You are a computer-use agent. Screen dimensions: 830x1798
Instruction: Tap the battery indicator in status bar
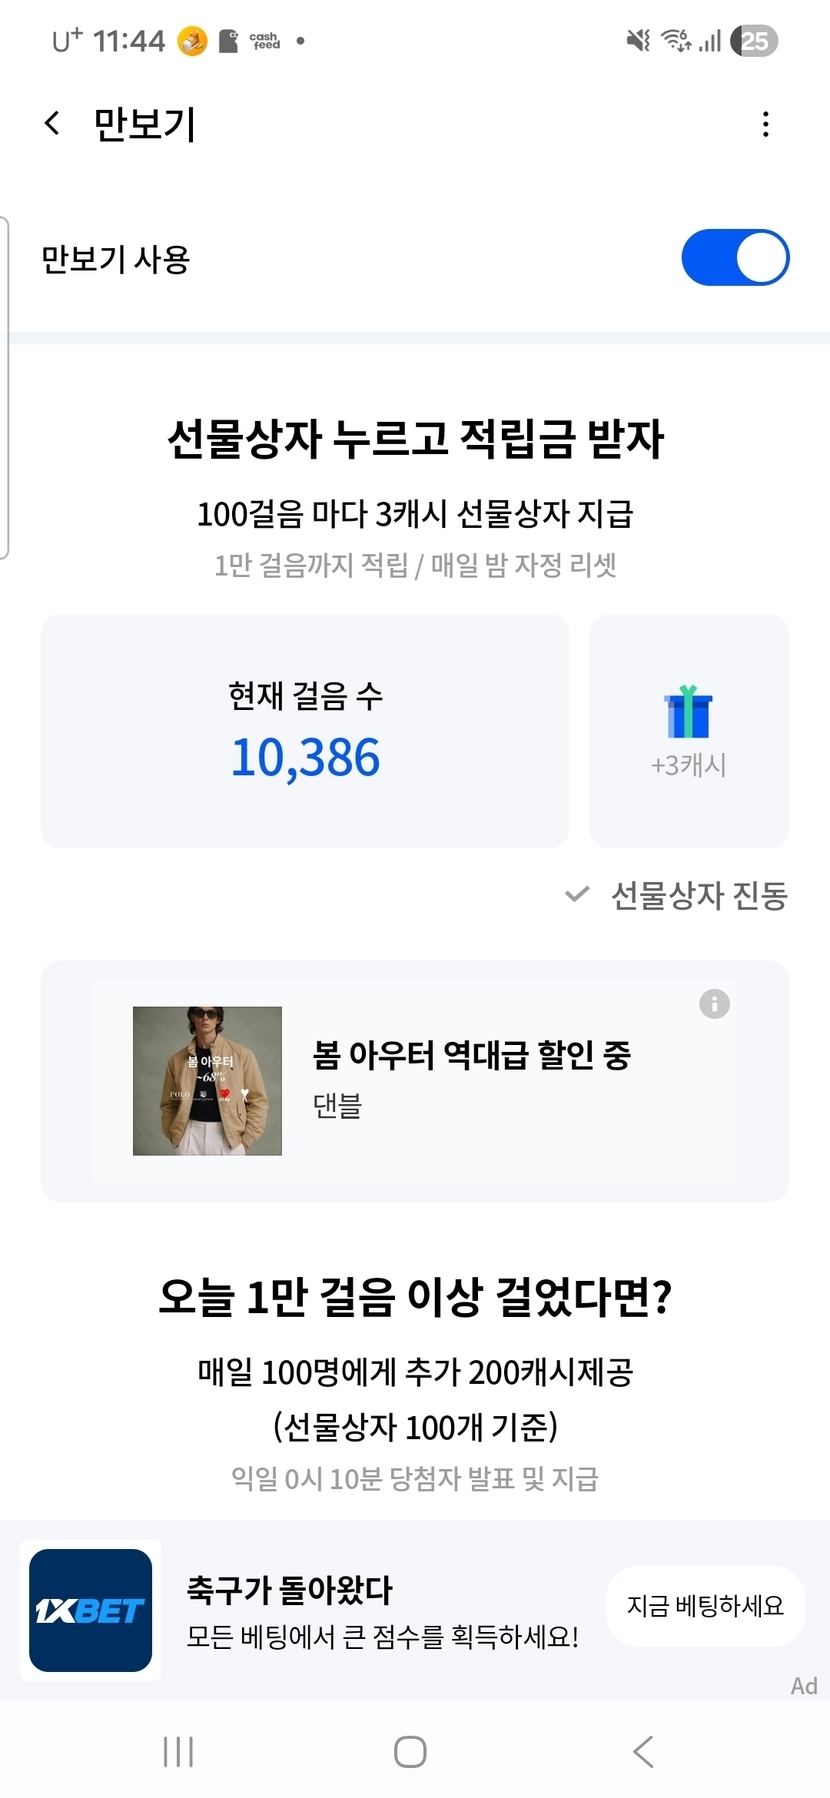point(754,41)
